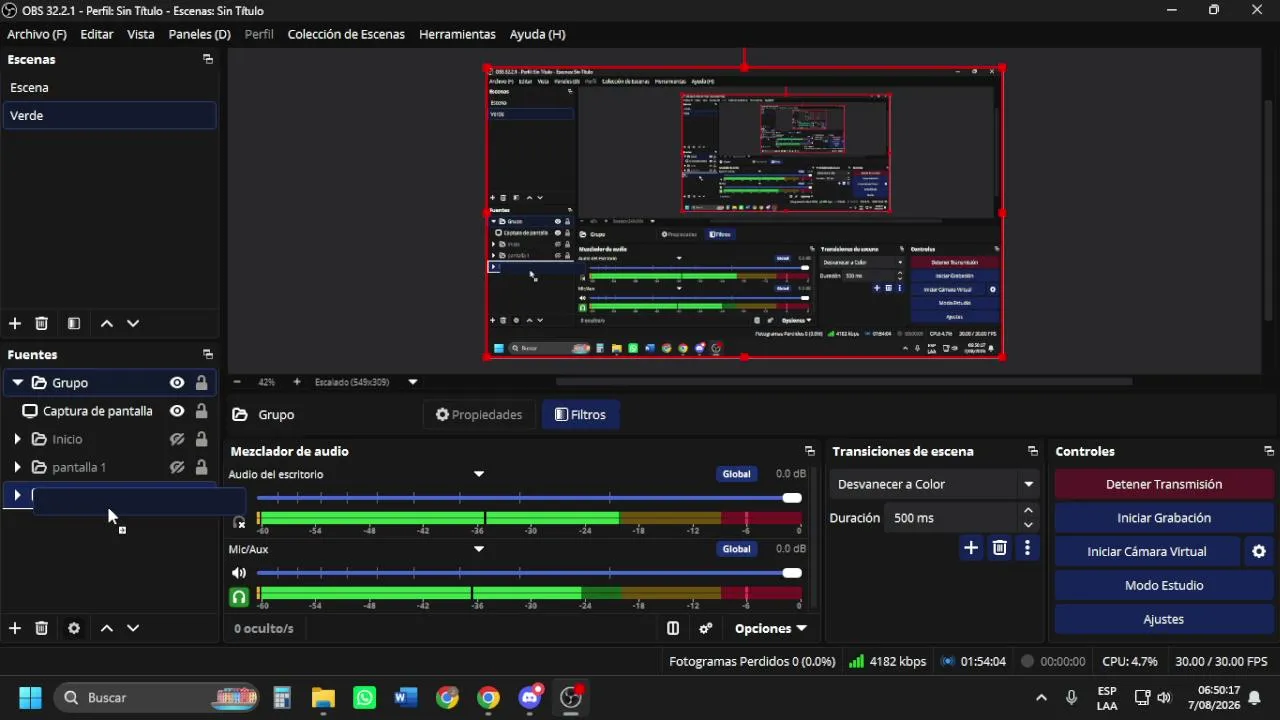
Task: Add a new source in Fuentes panel
Action: (15, 628)
